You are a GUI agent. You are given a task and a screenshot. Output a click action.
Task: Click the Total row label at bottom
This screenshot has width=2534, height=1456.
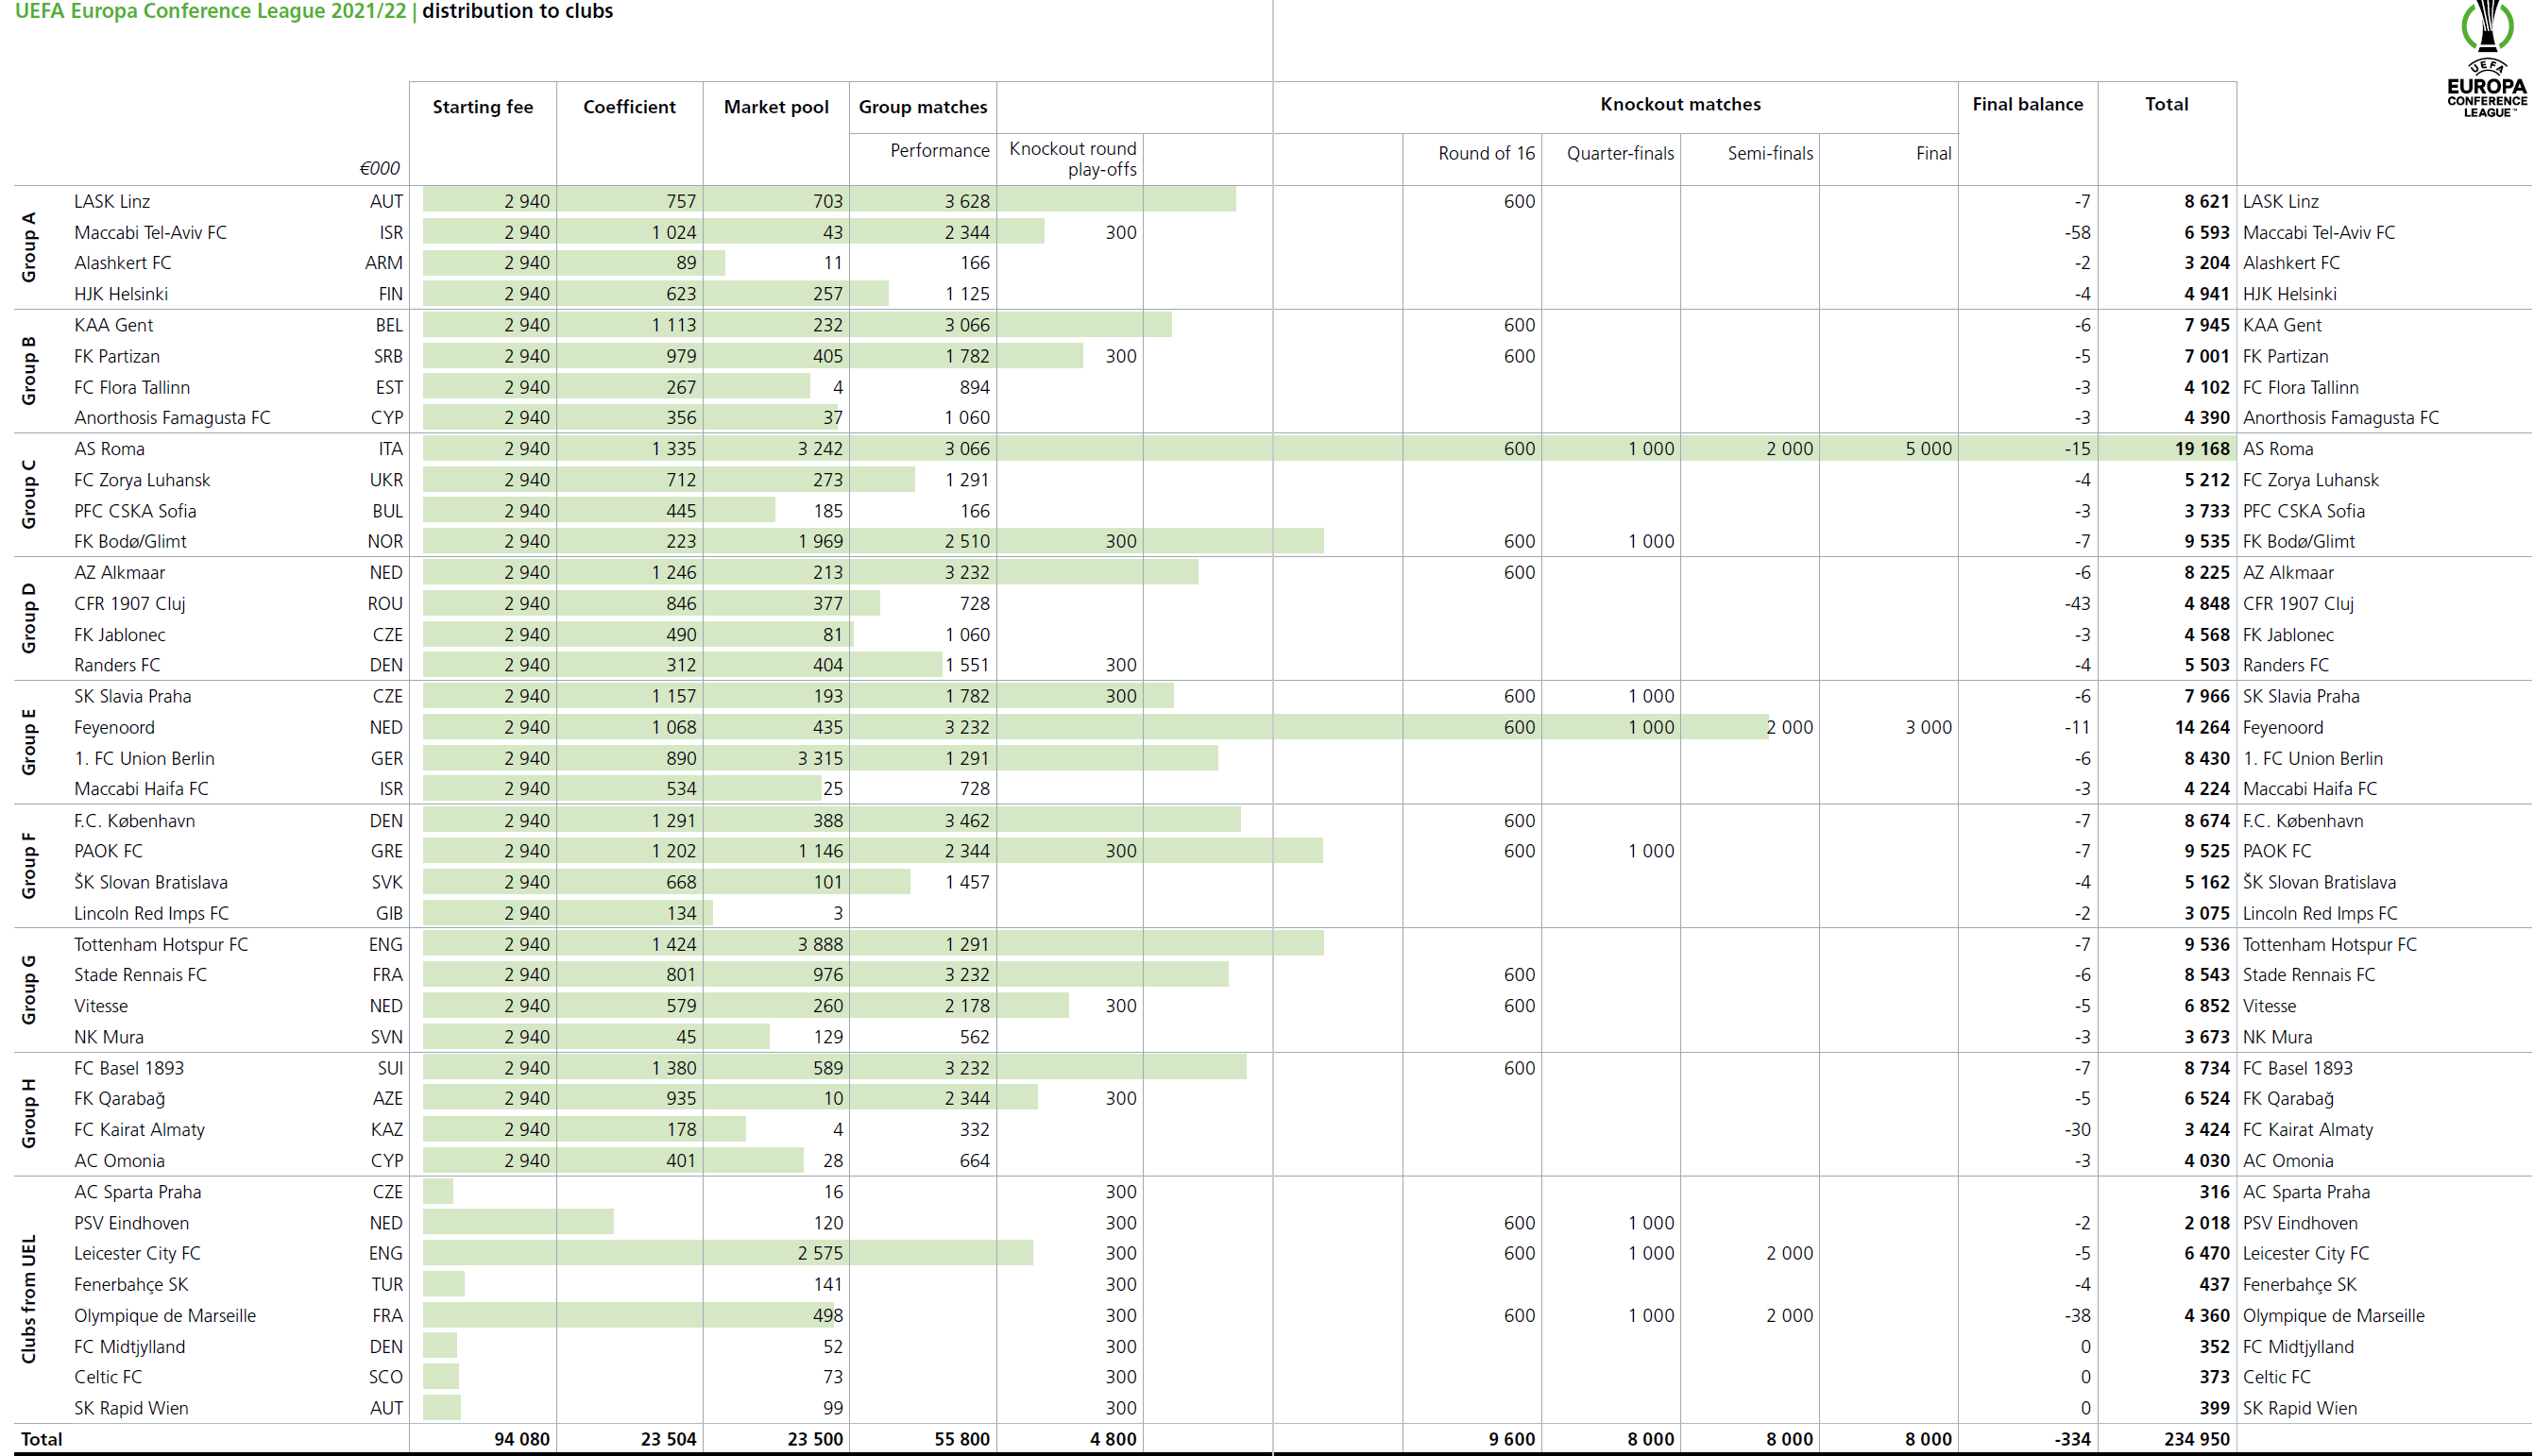tap(42, 1439)
